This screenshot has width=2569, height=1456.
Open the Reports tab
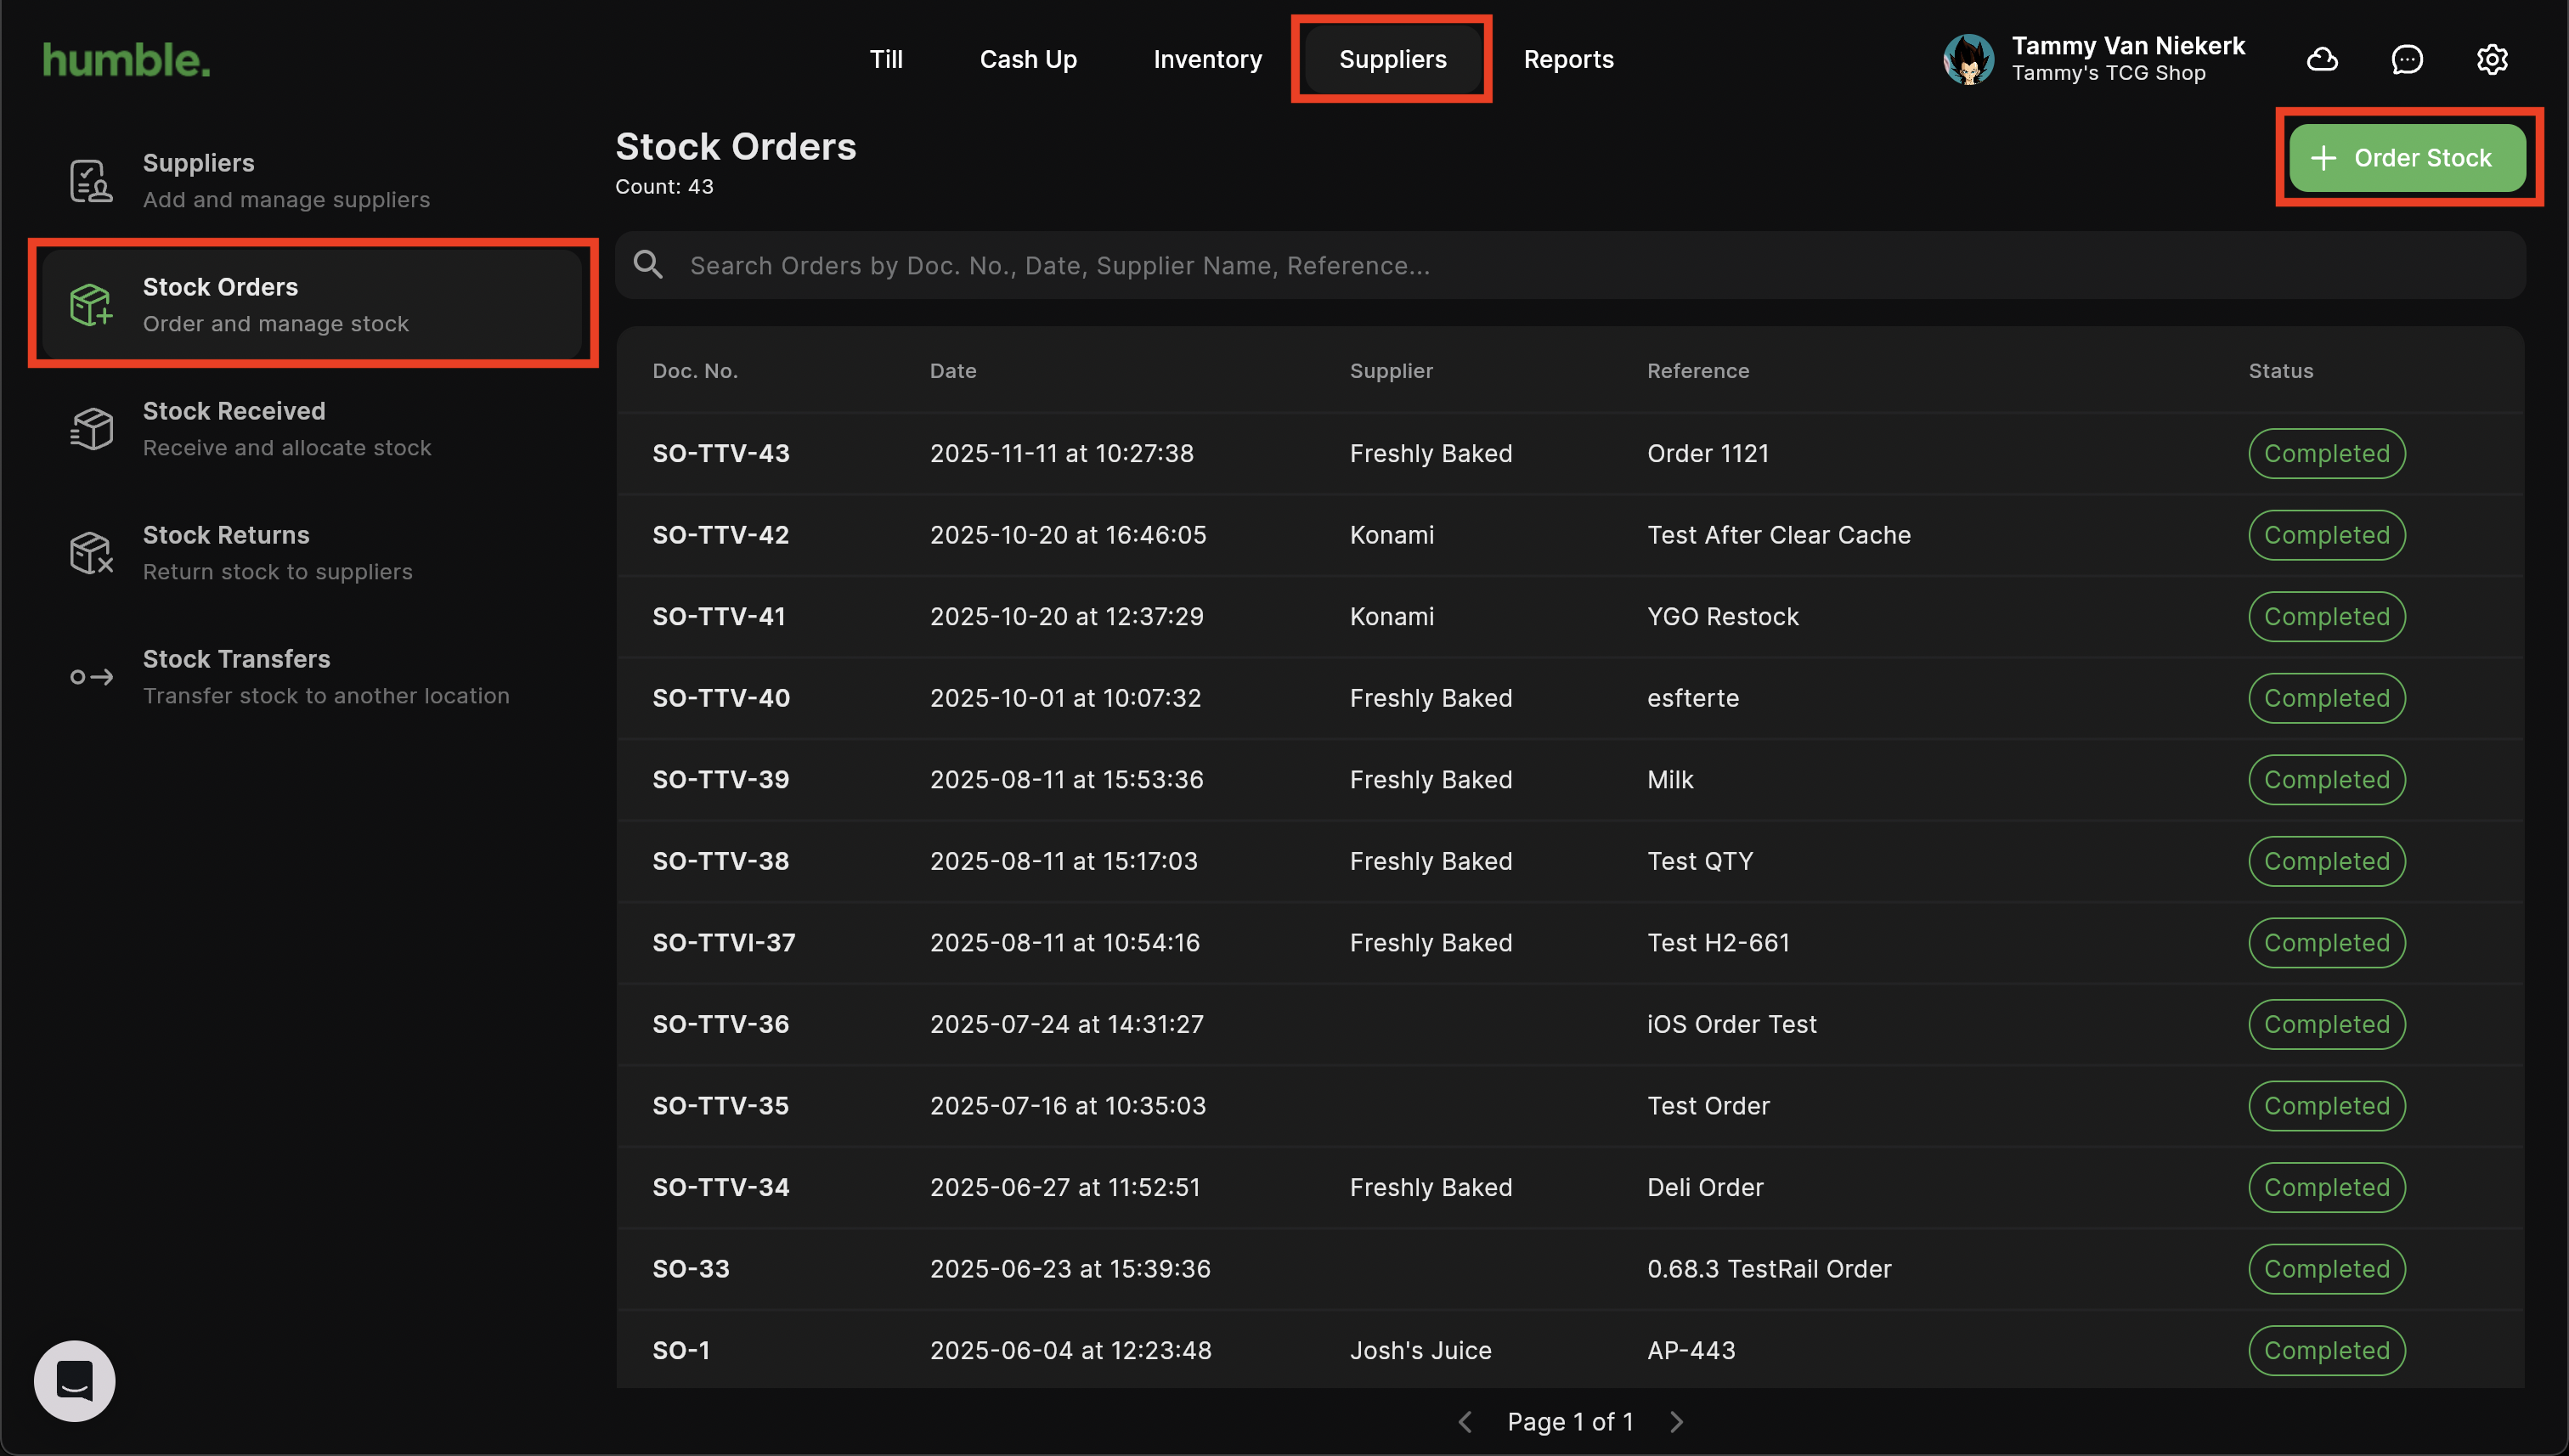pyautogui.click(x=1568, y=59)
